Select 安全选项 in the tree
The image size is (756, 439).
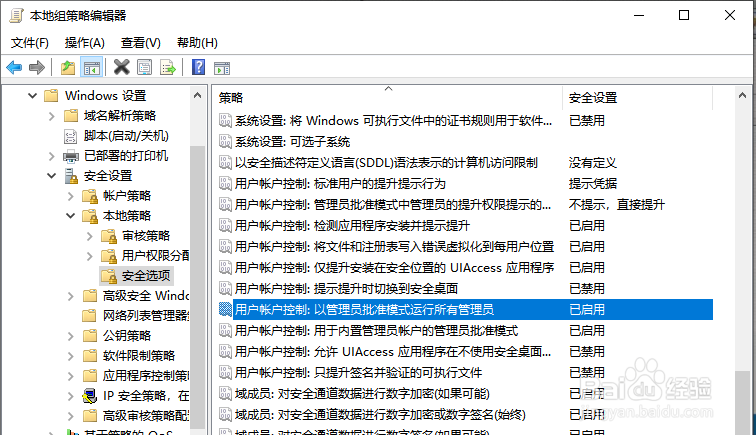pos(146,276)
